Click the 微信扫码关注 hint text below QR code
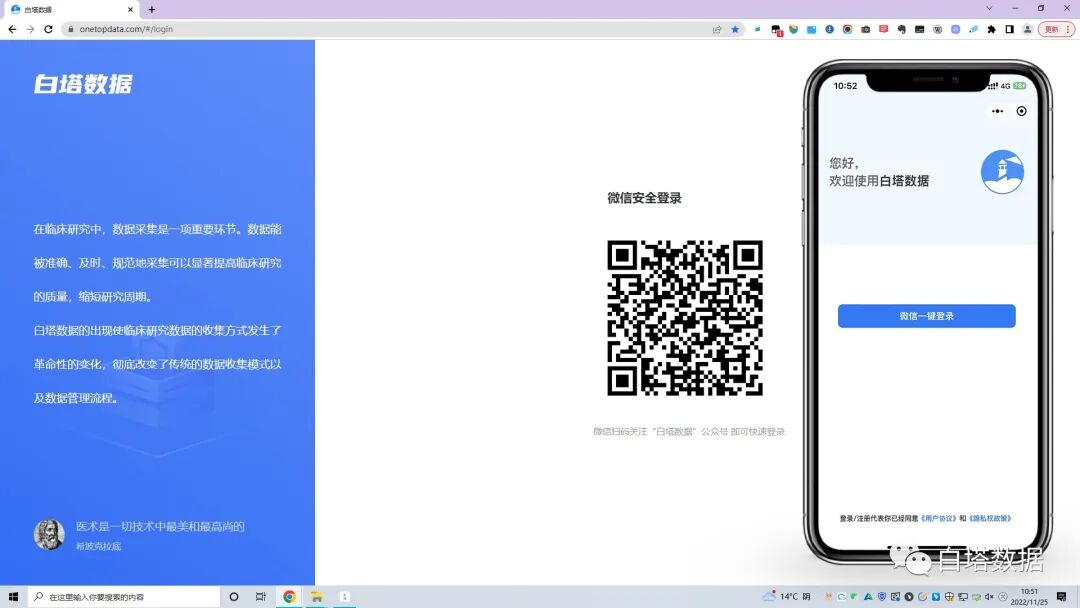The height and width of the screenshot is (608, 1080). 689,432
